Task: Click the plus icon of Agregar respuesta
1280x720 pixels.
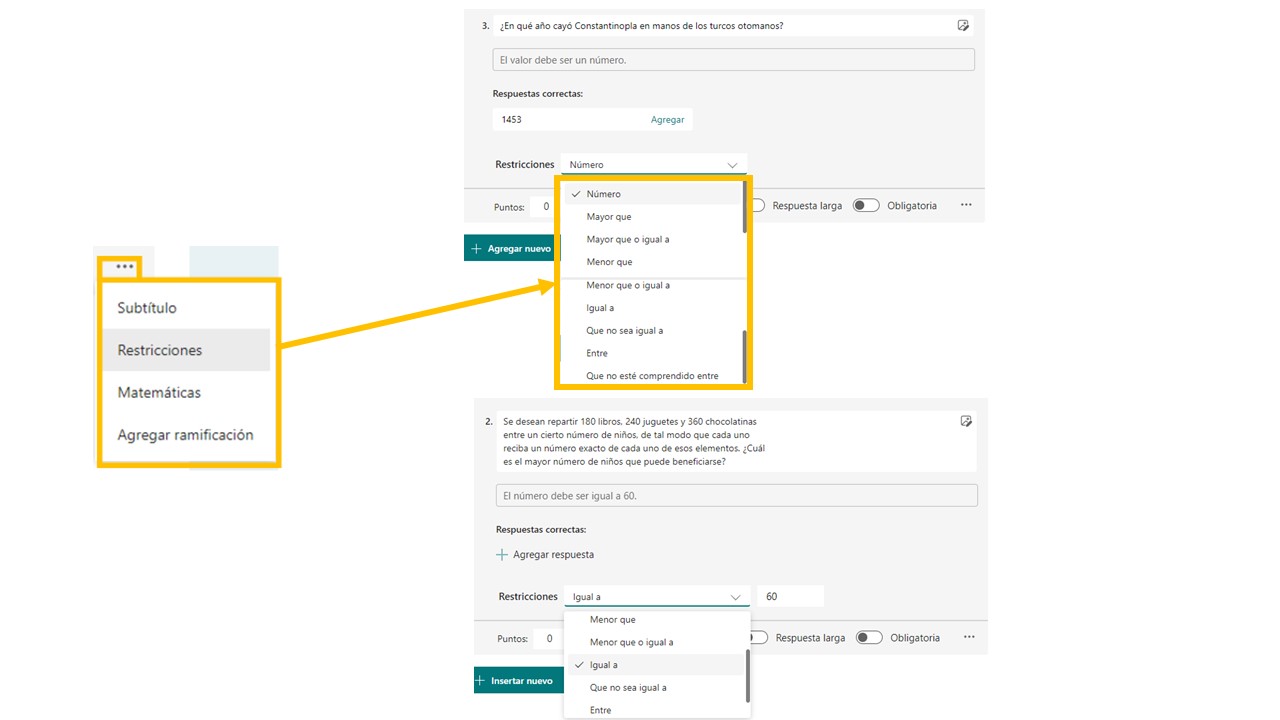Action: 502,554
